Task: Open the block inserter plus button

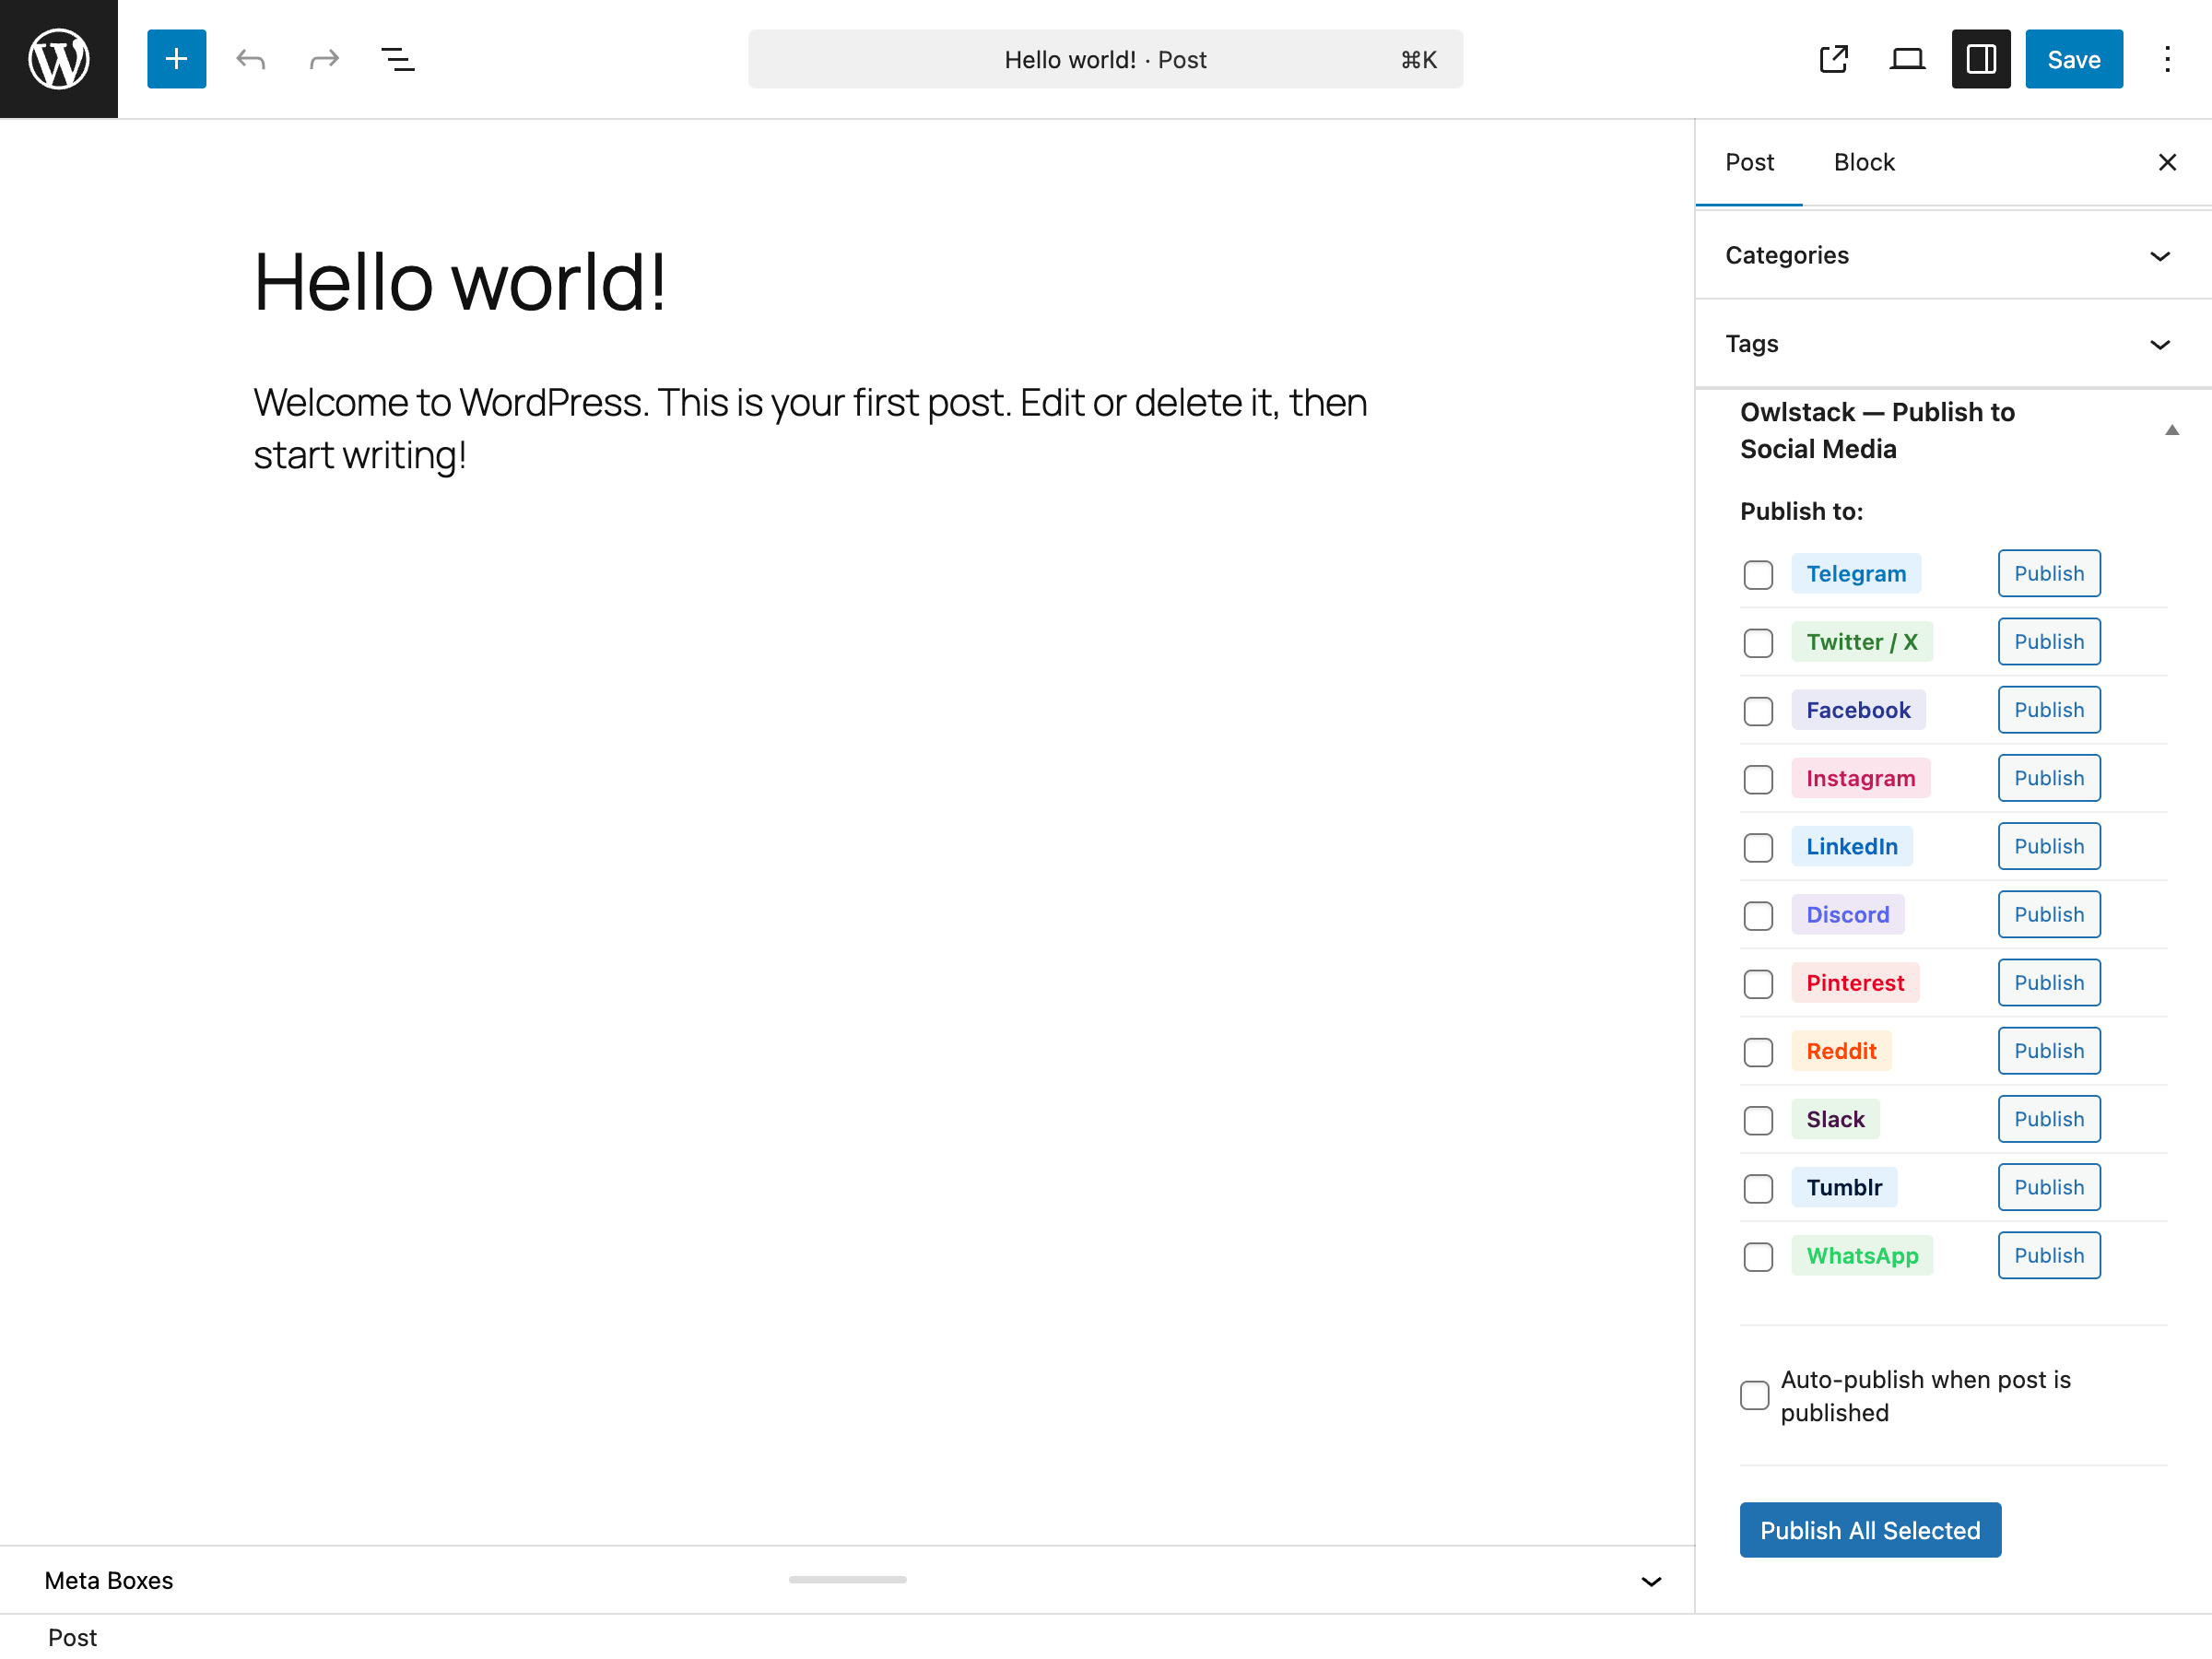Action: tap(176, 59)
